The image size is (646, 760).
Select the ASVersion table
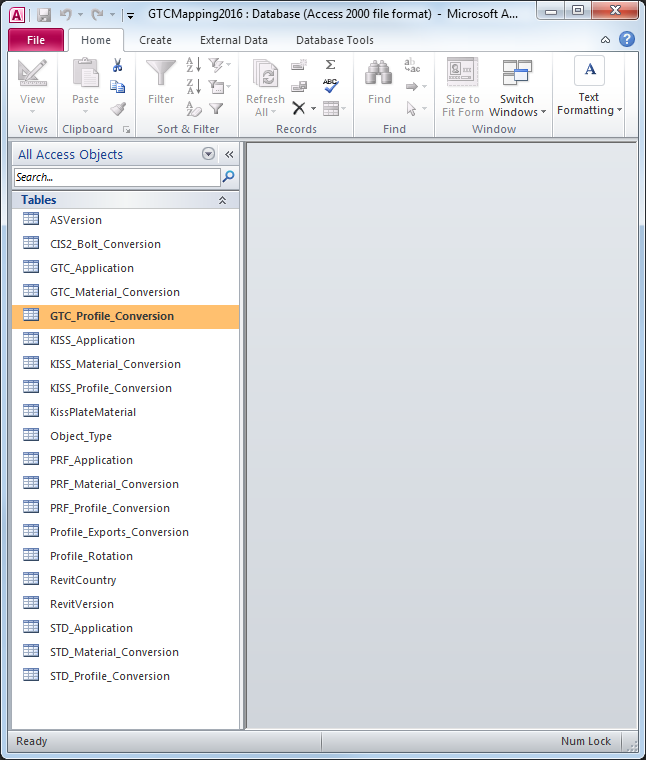[126, 220]
